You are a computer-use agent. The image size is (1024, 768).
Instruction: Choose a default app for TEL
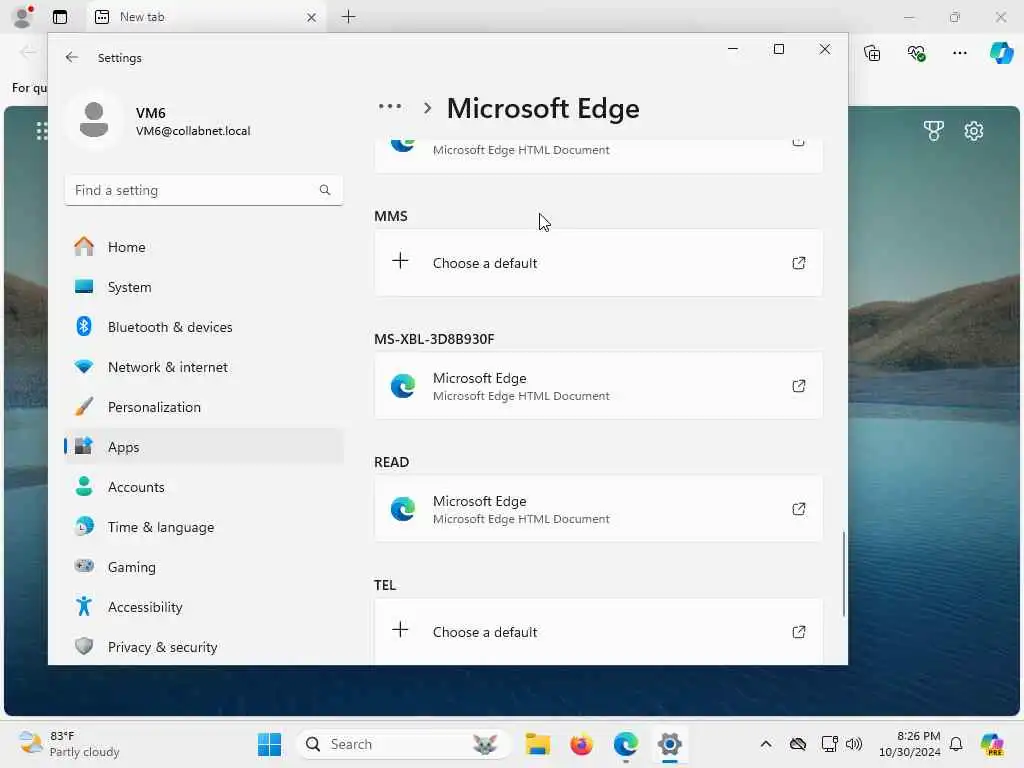click(x=598, y=632)
